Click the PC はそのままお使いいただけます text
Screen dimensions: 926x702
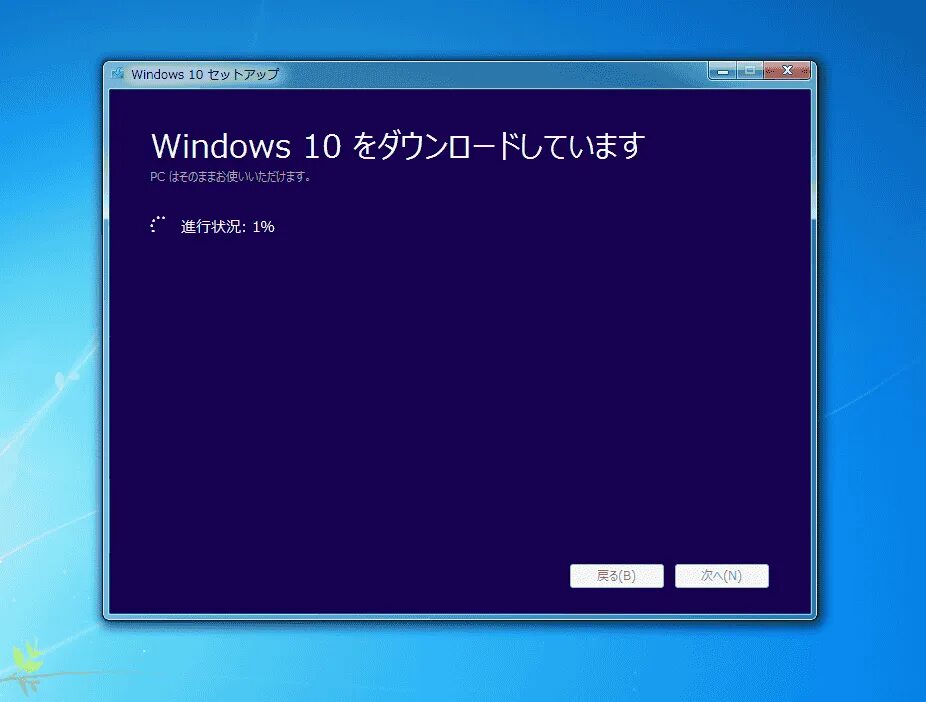point(230,177)
